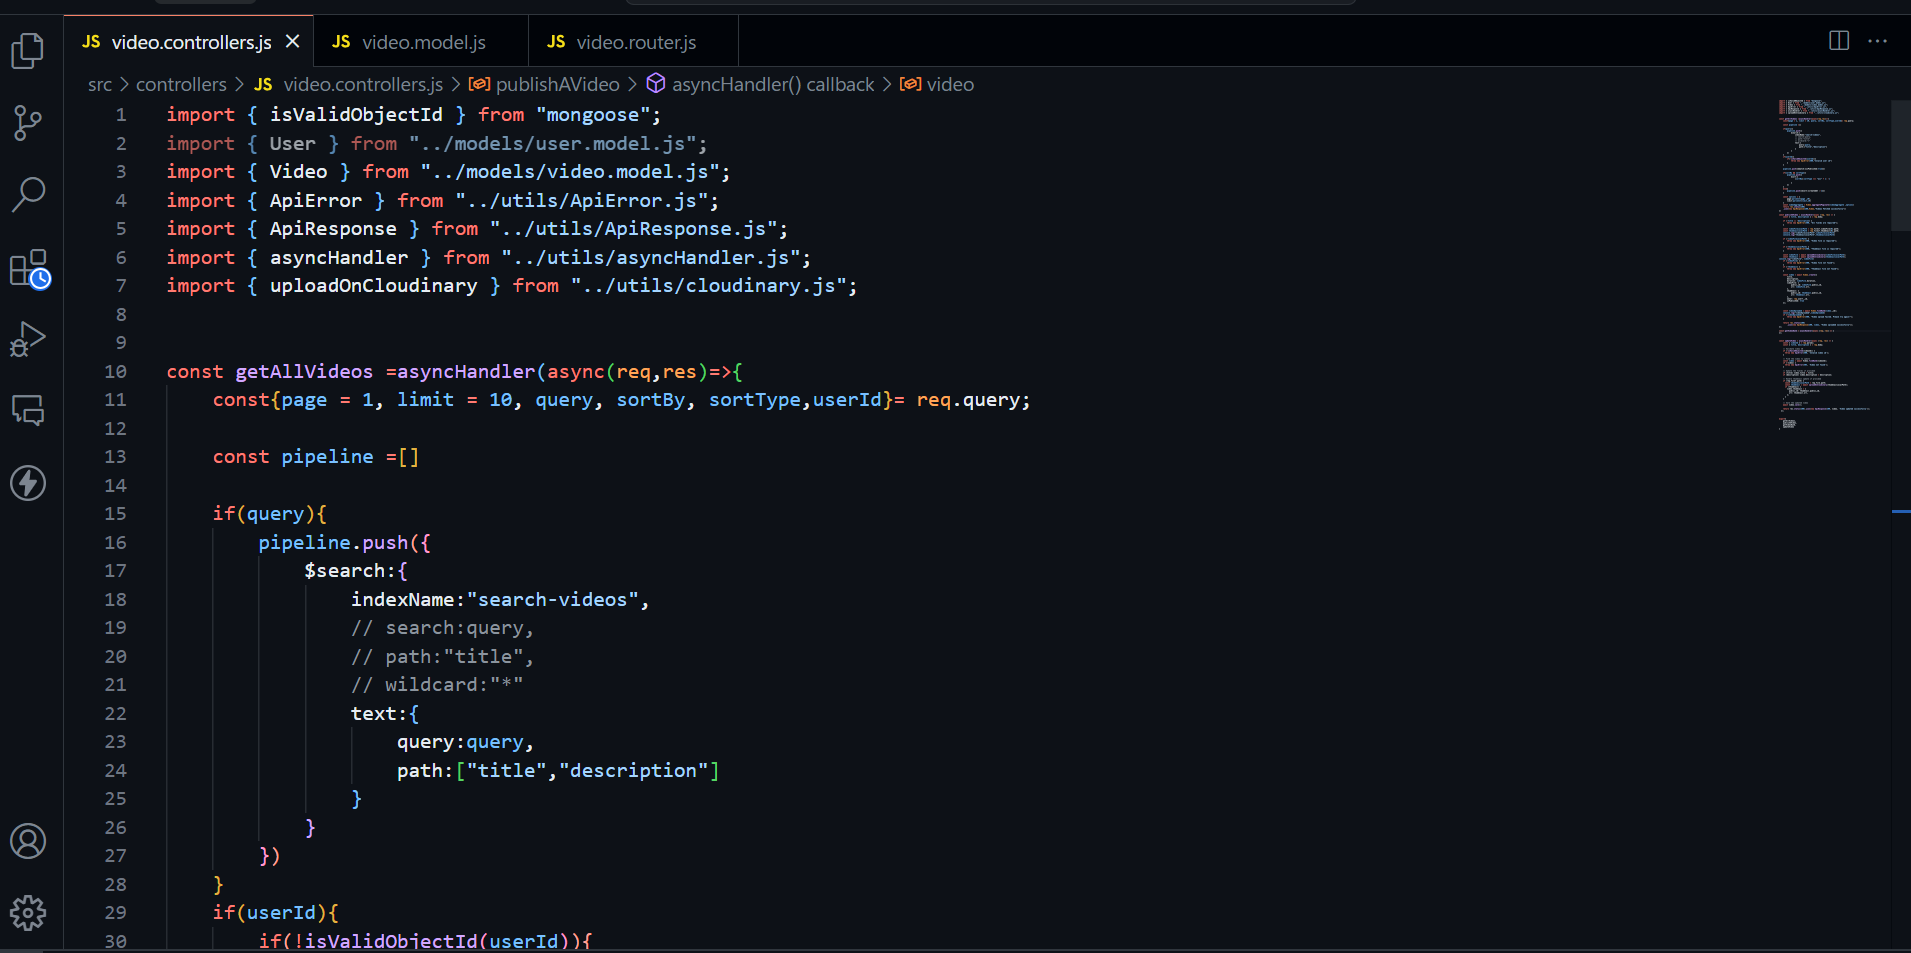Switch to the video.router.js tab
The height and width of the screenshot is (953, 1911).
635,42
